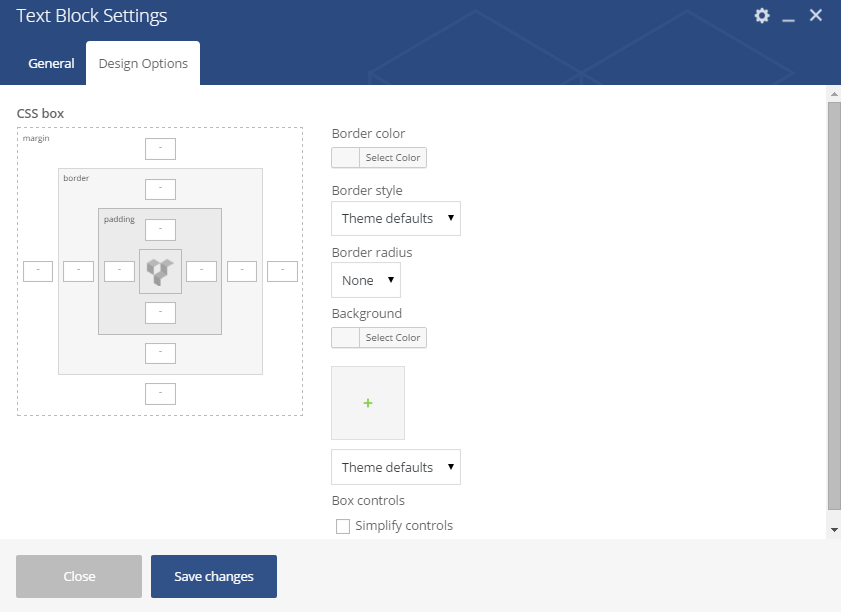This screenshot has height=612, width=841.
Task: Enable Simplify controls checkbox
Action: click(343, 526)
